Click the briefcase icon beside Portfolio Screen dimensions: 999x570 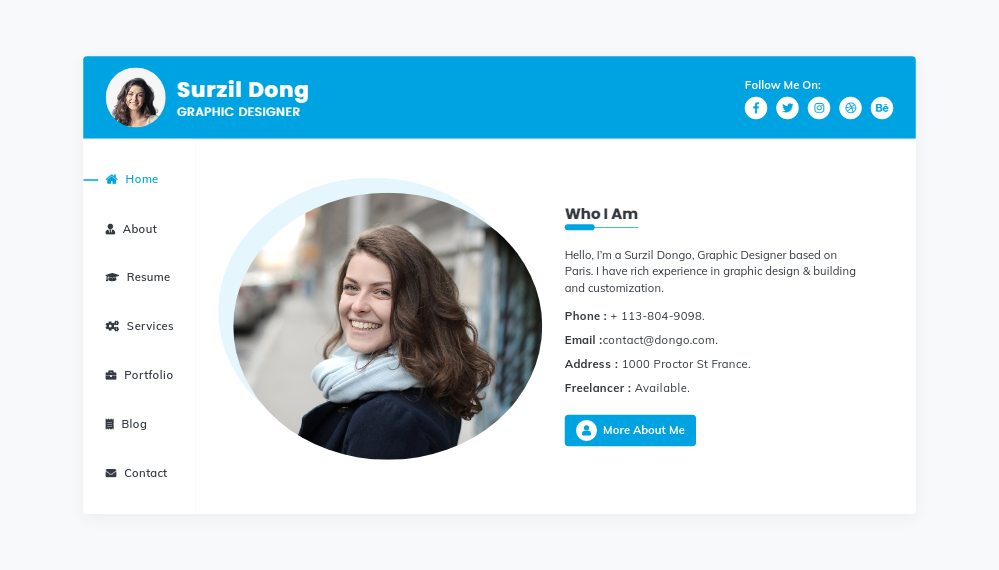coord(111,375)
